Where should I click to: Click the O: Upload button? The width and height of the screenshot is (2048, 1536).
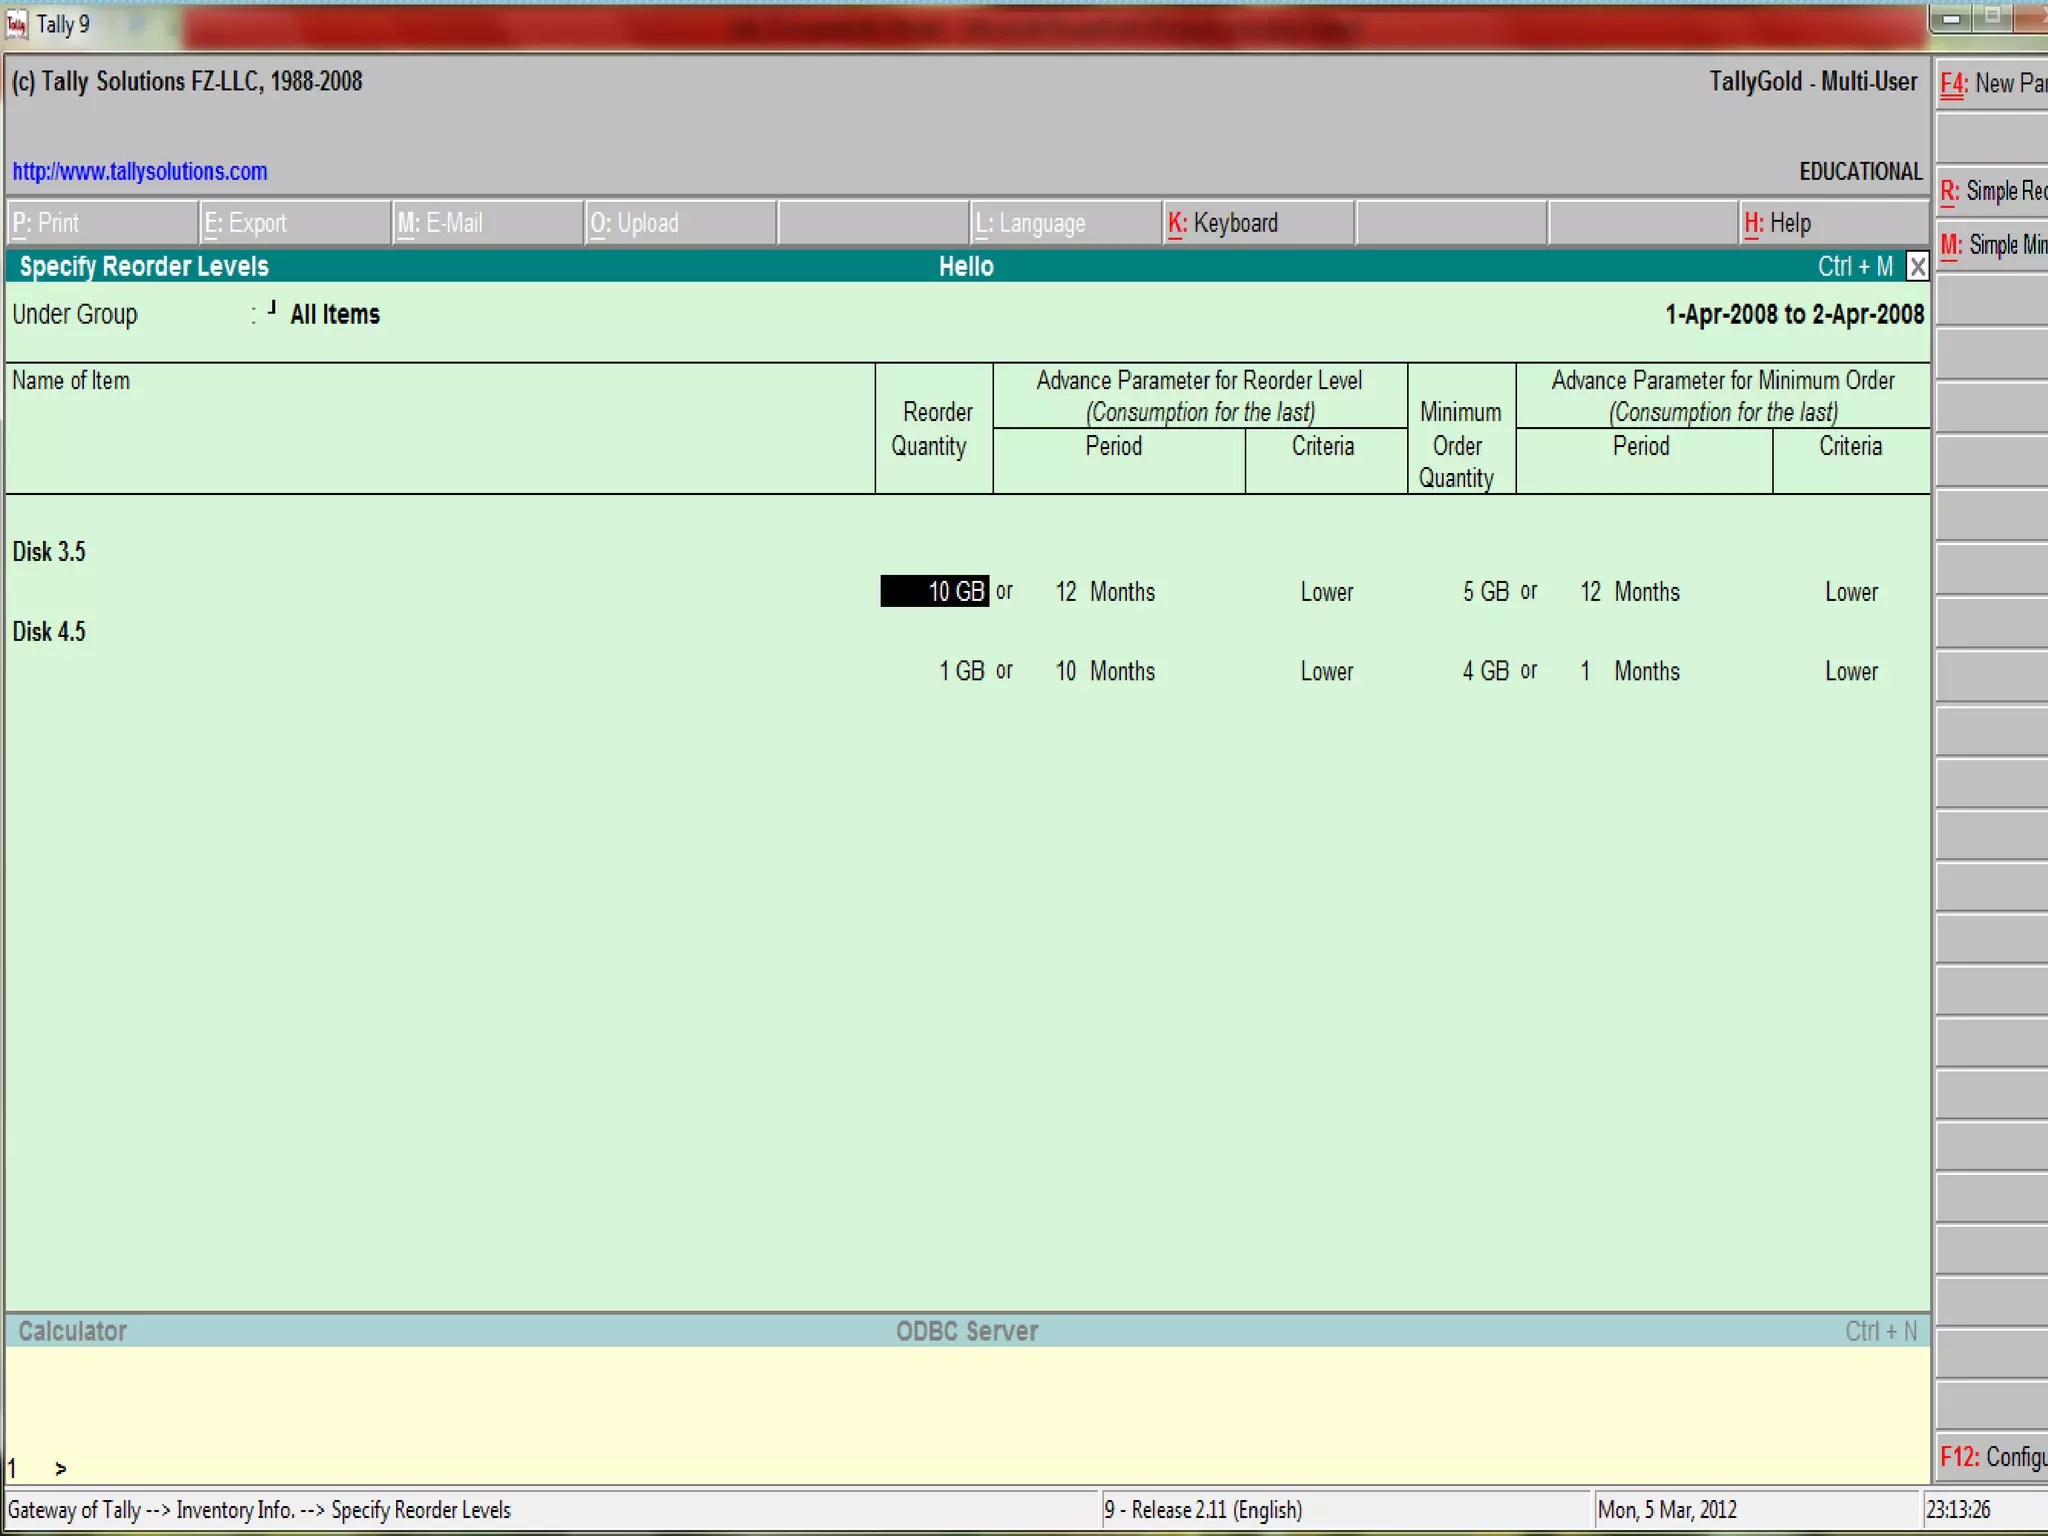682,223
